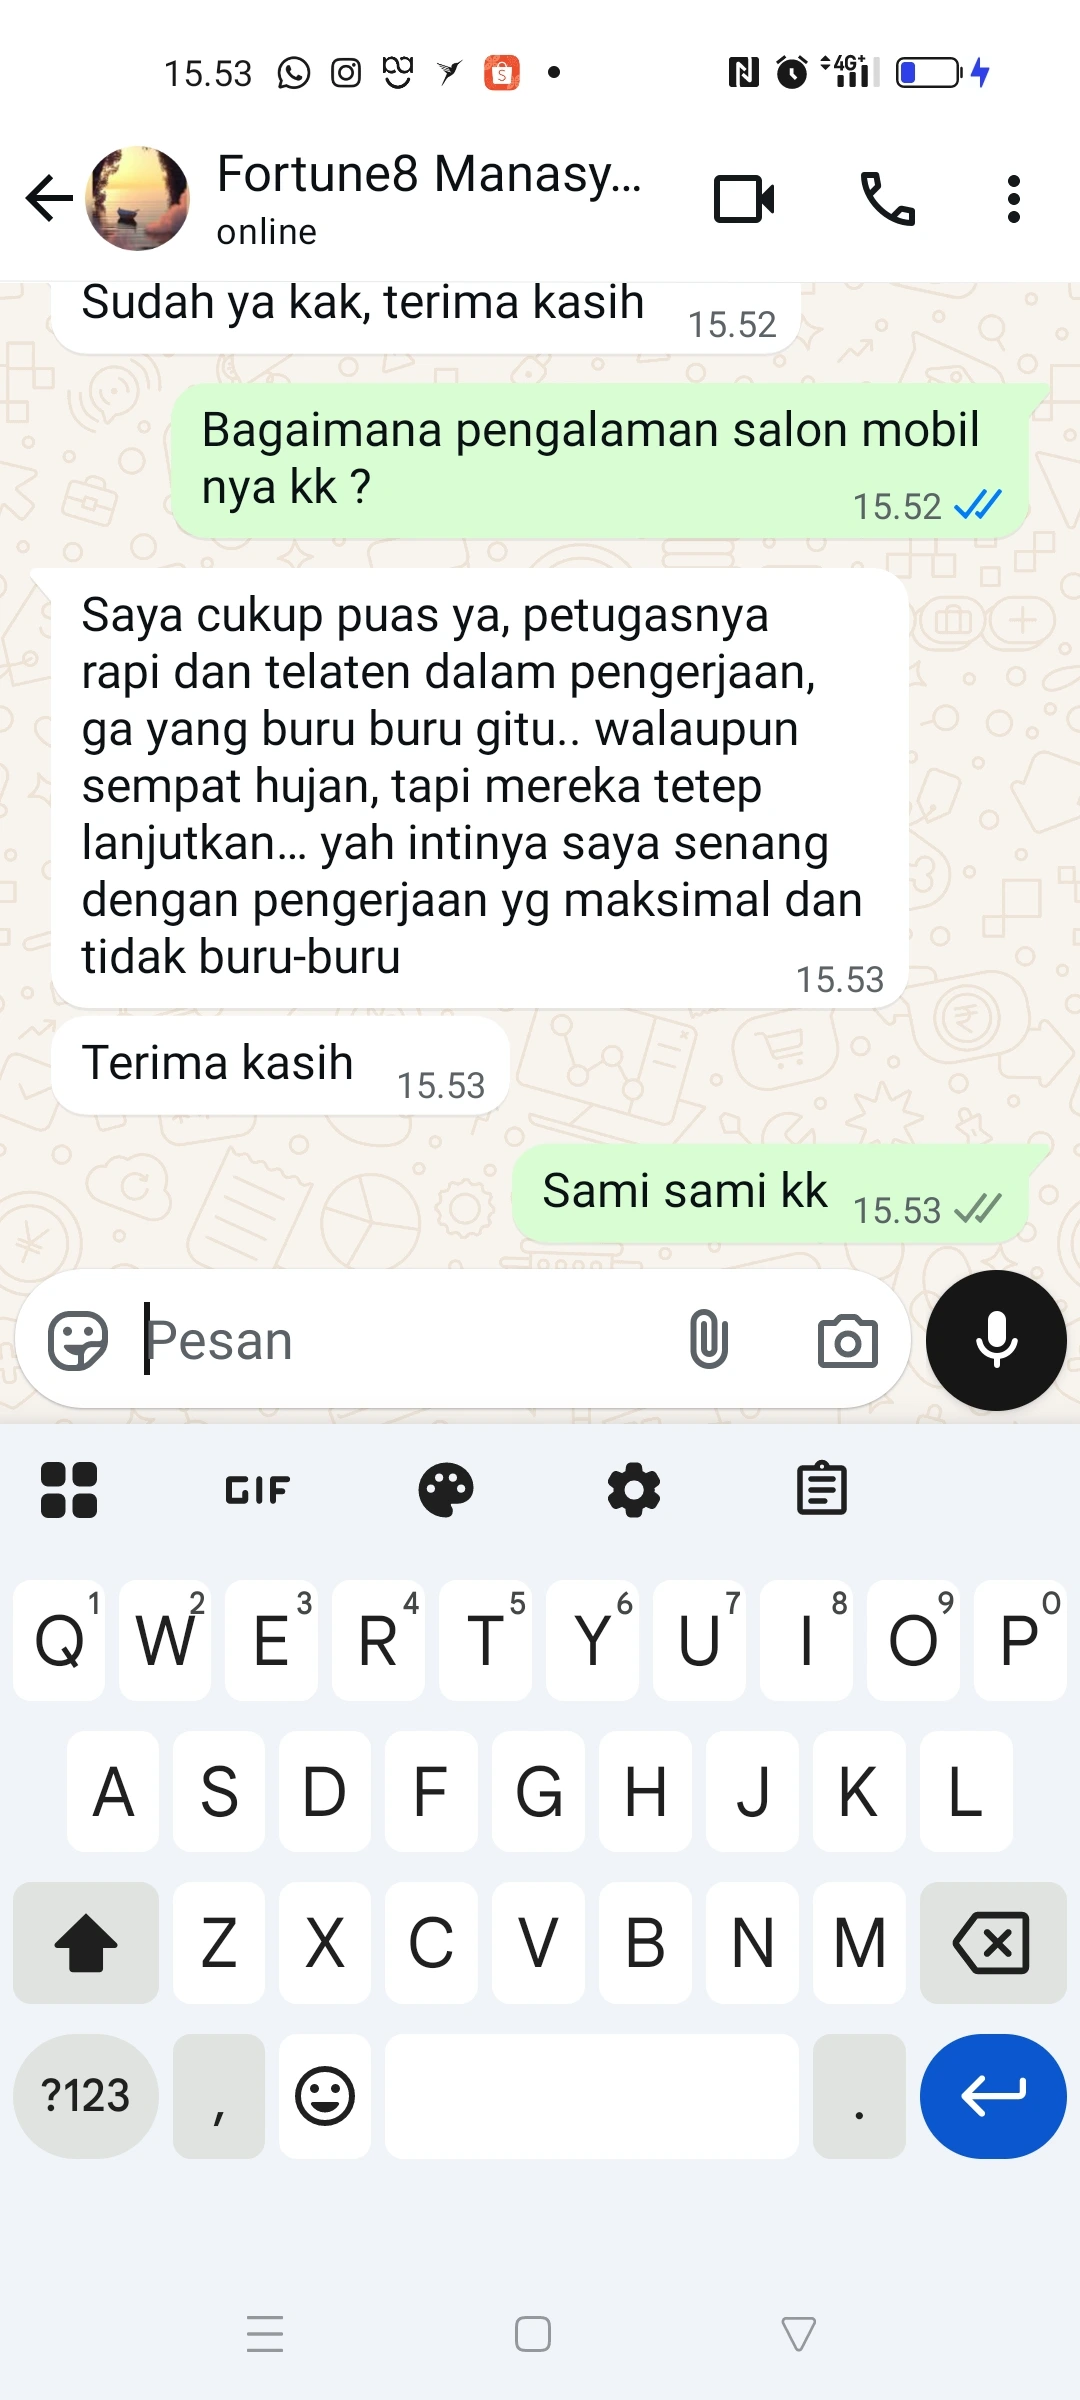Image resolution: width=1080 pixels, height=2400 pixels.
Task: Tap the keyboard emoji smiley key
Action: pos(325,2095)
